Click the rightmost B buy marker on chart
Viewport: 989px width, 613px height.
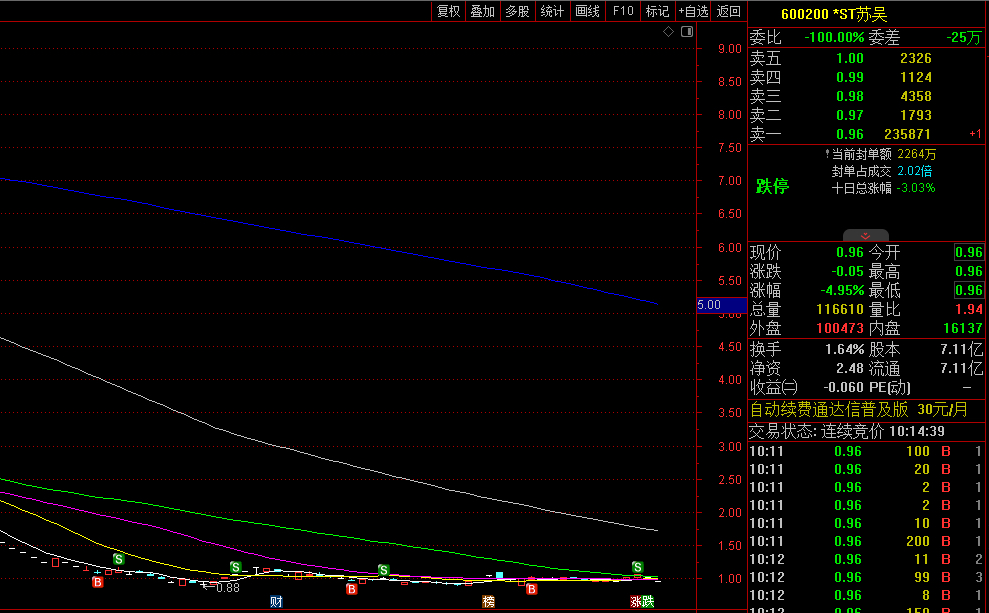(532, 588)
